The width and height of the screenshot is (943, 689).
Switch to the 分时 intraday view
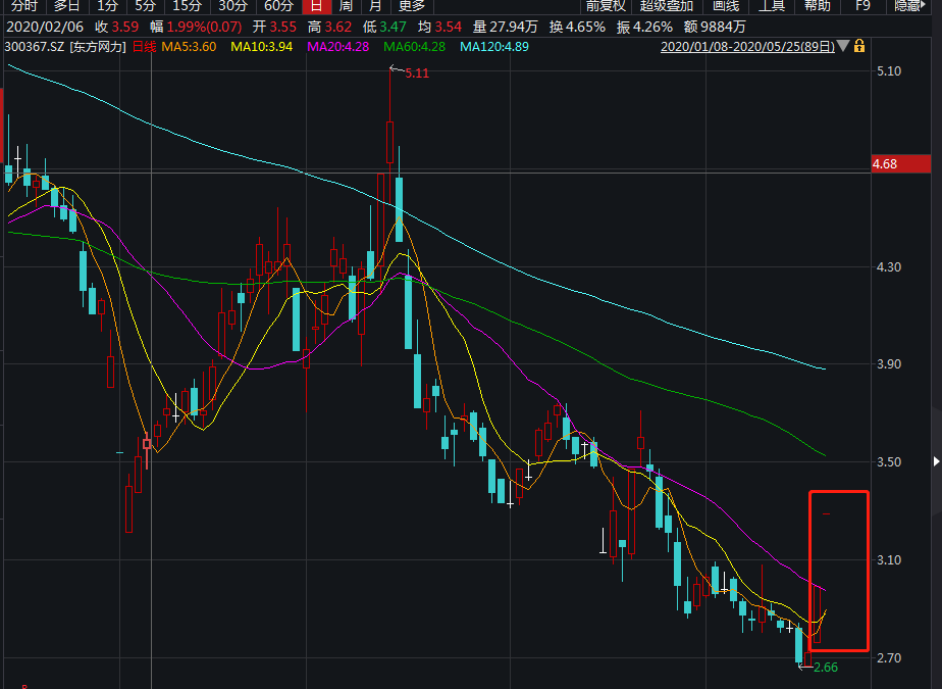tap(23, 5)
